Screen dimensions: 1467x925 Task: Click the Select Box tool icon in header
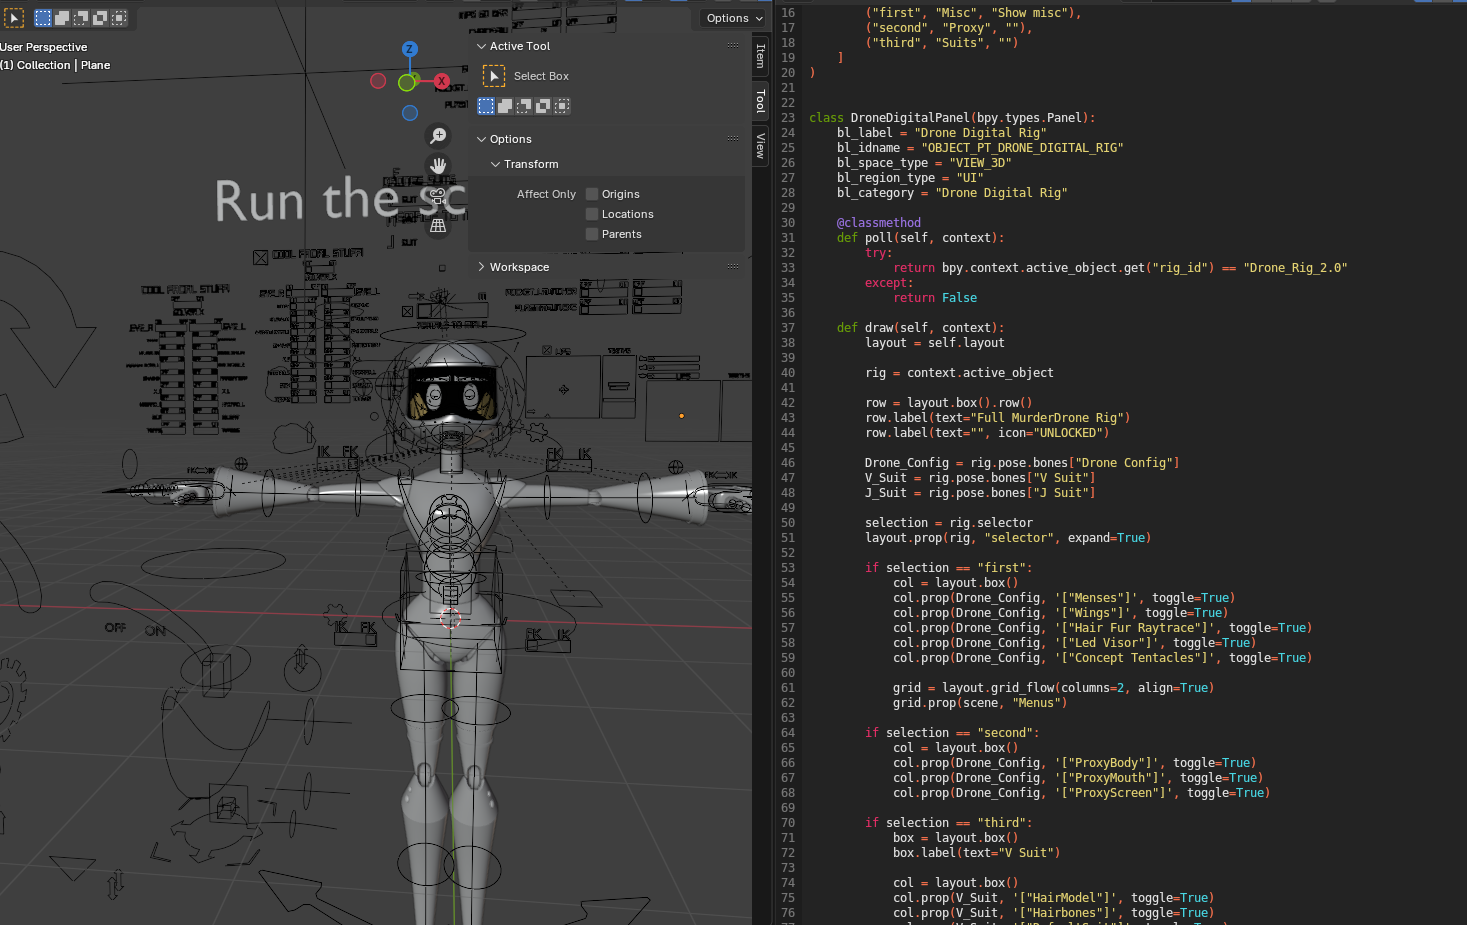(14, 18)
